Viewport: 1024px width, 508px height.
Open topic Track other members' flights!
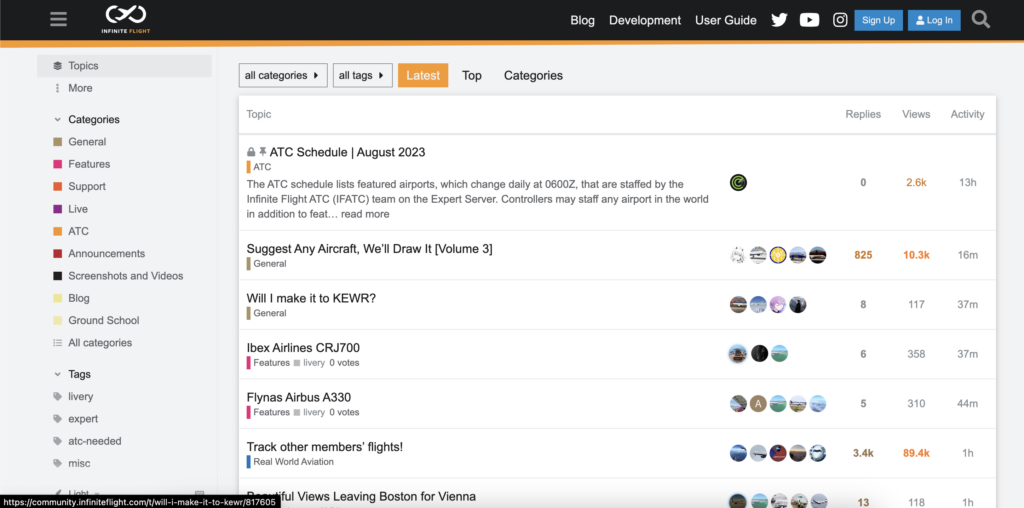point(325,447)
